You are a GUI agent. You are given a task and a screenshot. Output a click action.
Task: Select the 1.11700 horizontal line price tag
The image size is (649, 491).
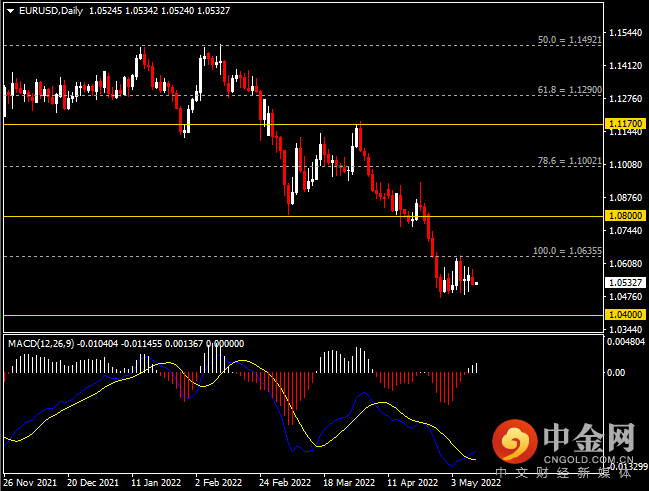(x=625, y=123)
